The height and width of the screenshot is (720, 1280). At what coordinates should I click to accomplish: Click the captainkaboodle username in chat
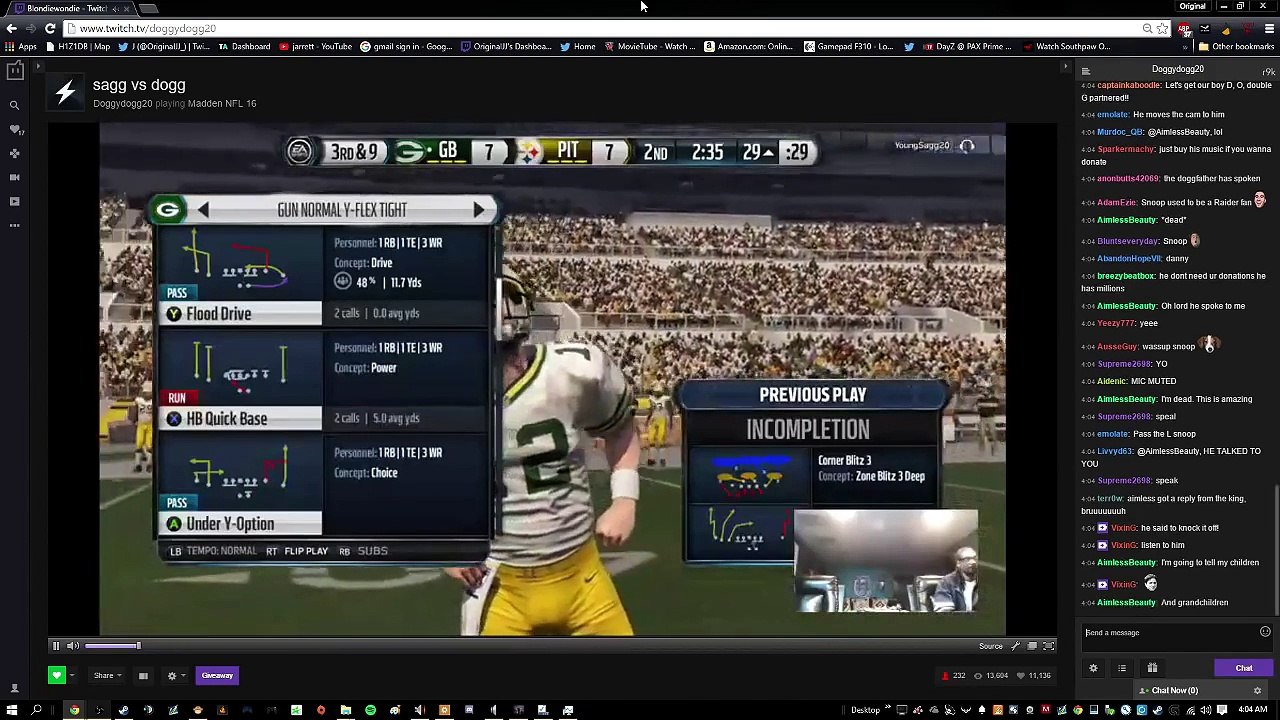pos(1129,86)
